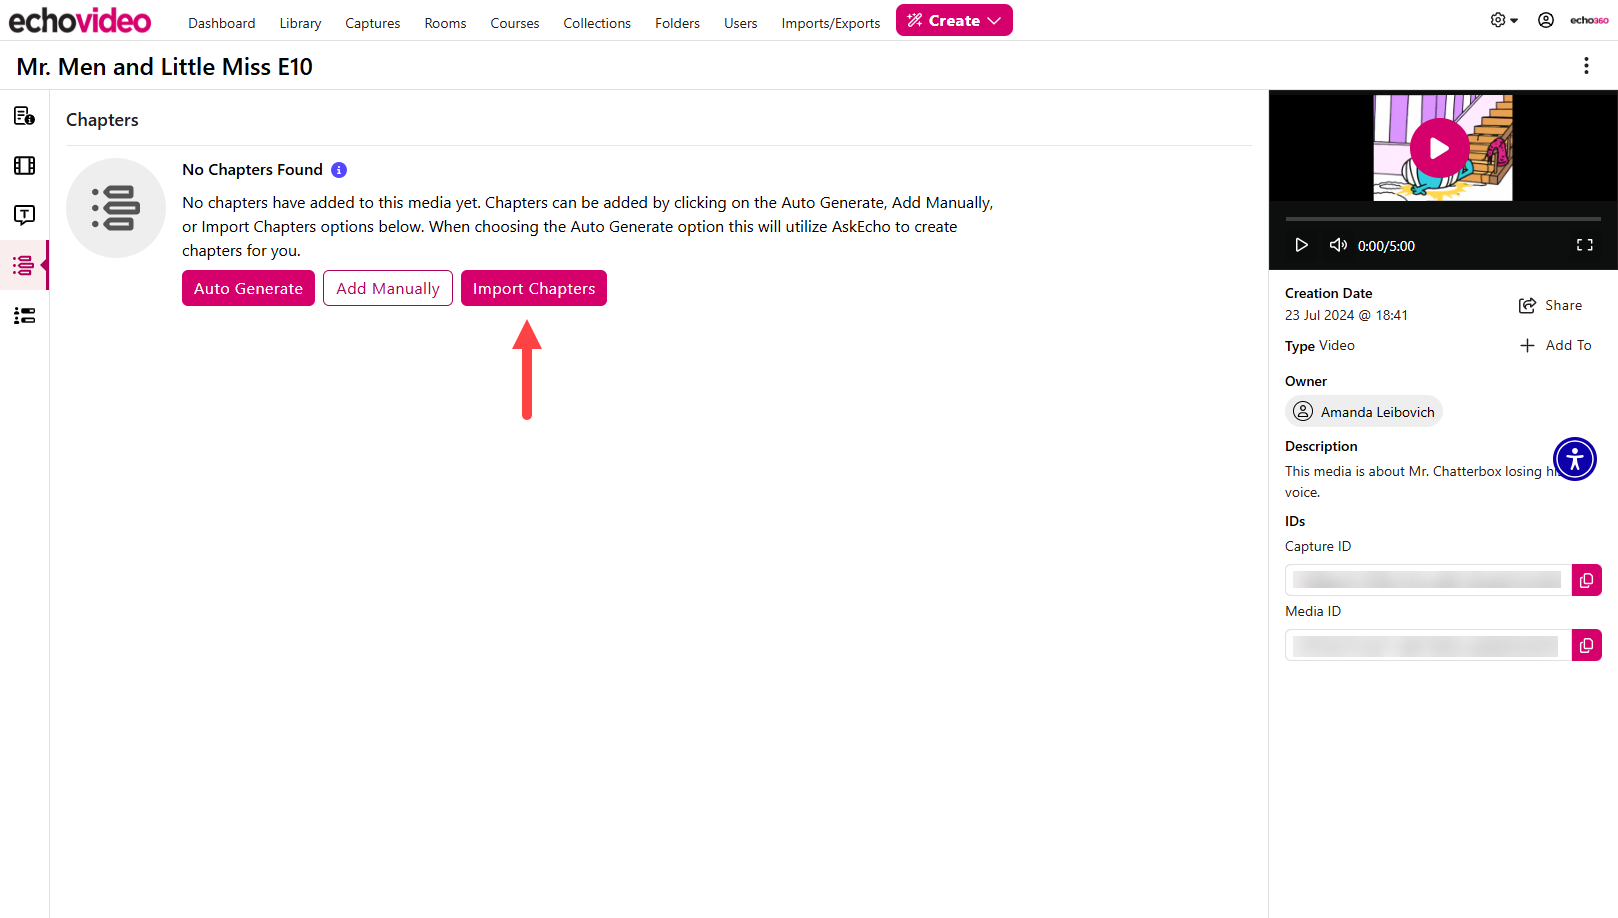
Task: Copy the Capture ID to clipboard
Action: (1586, 580)
